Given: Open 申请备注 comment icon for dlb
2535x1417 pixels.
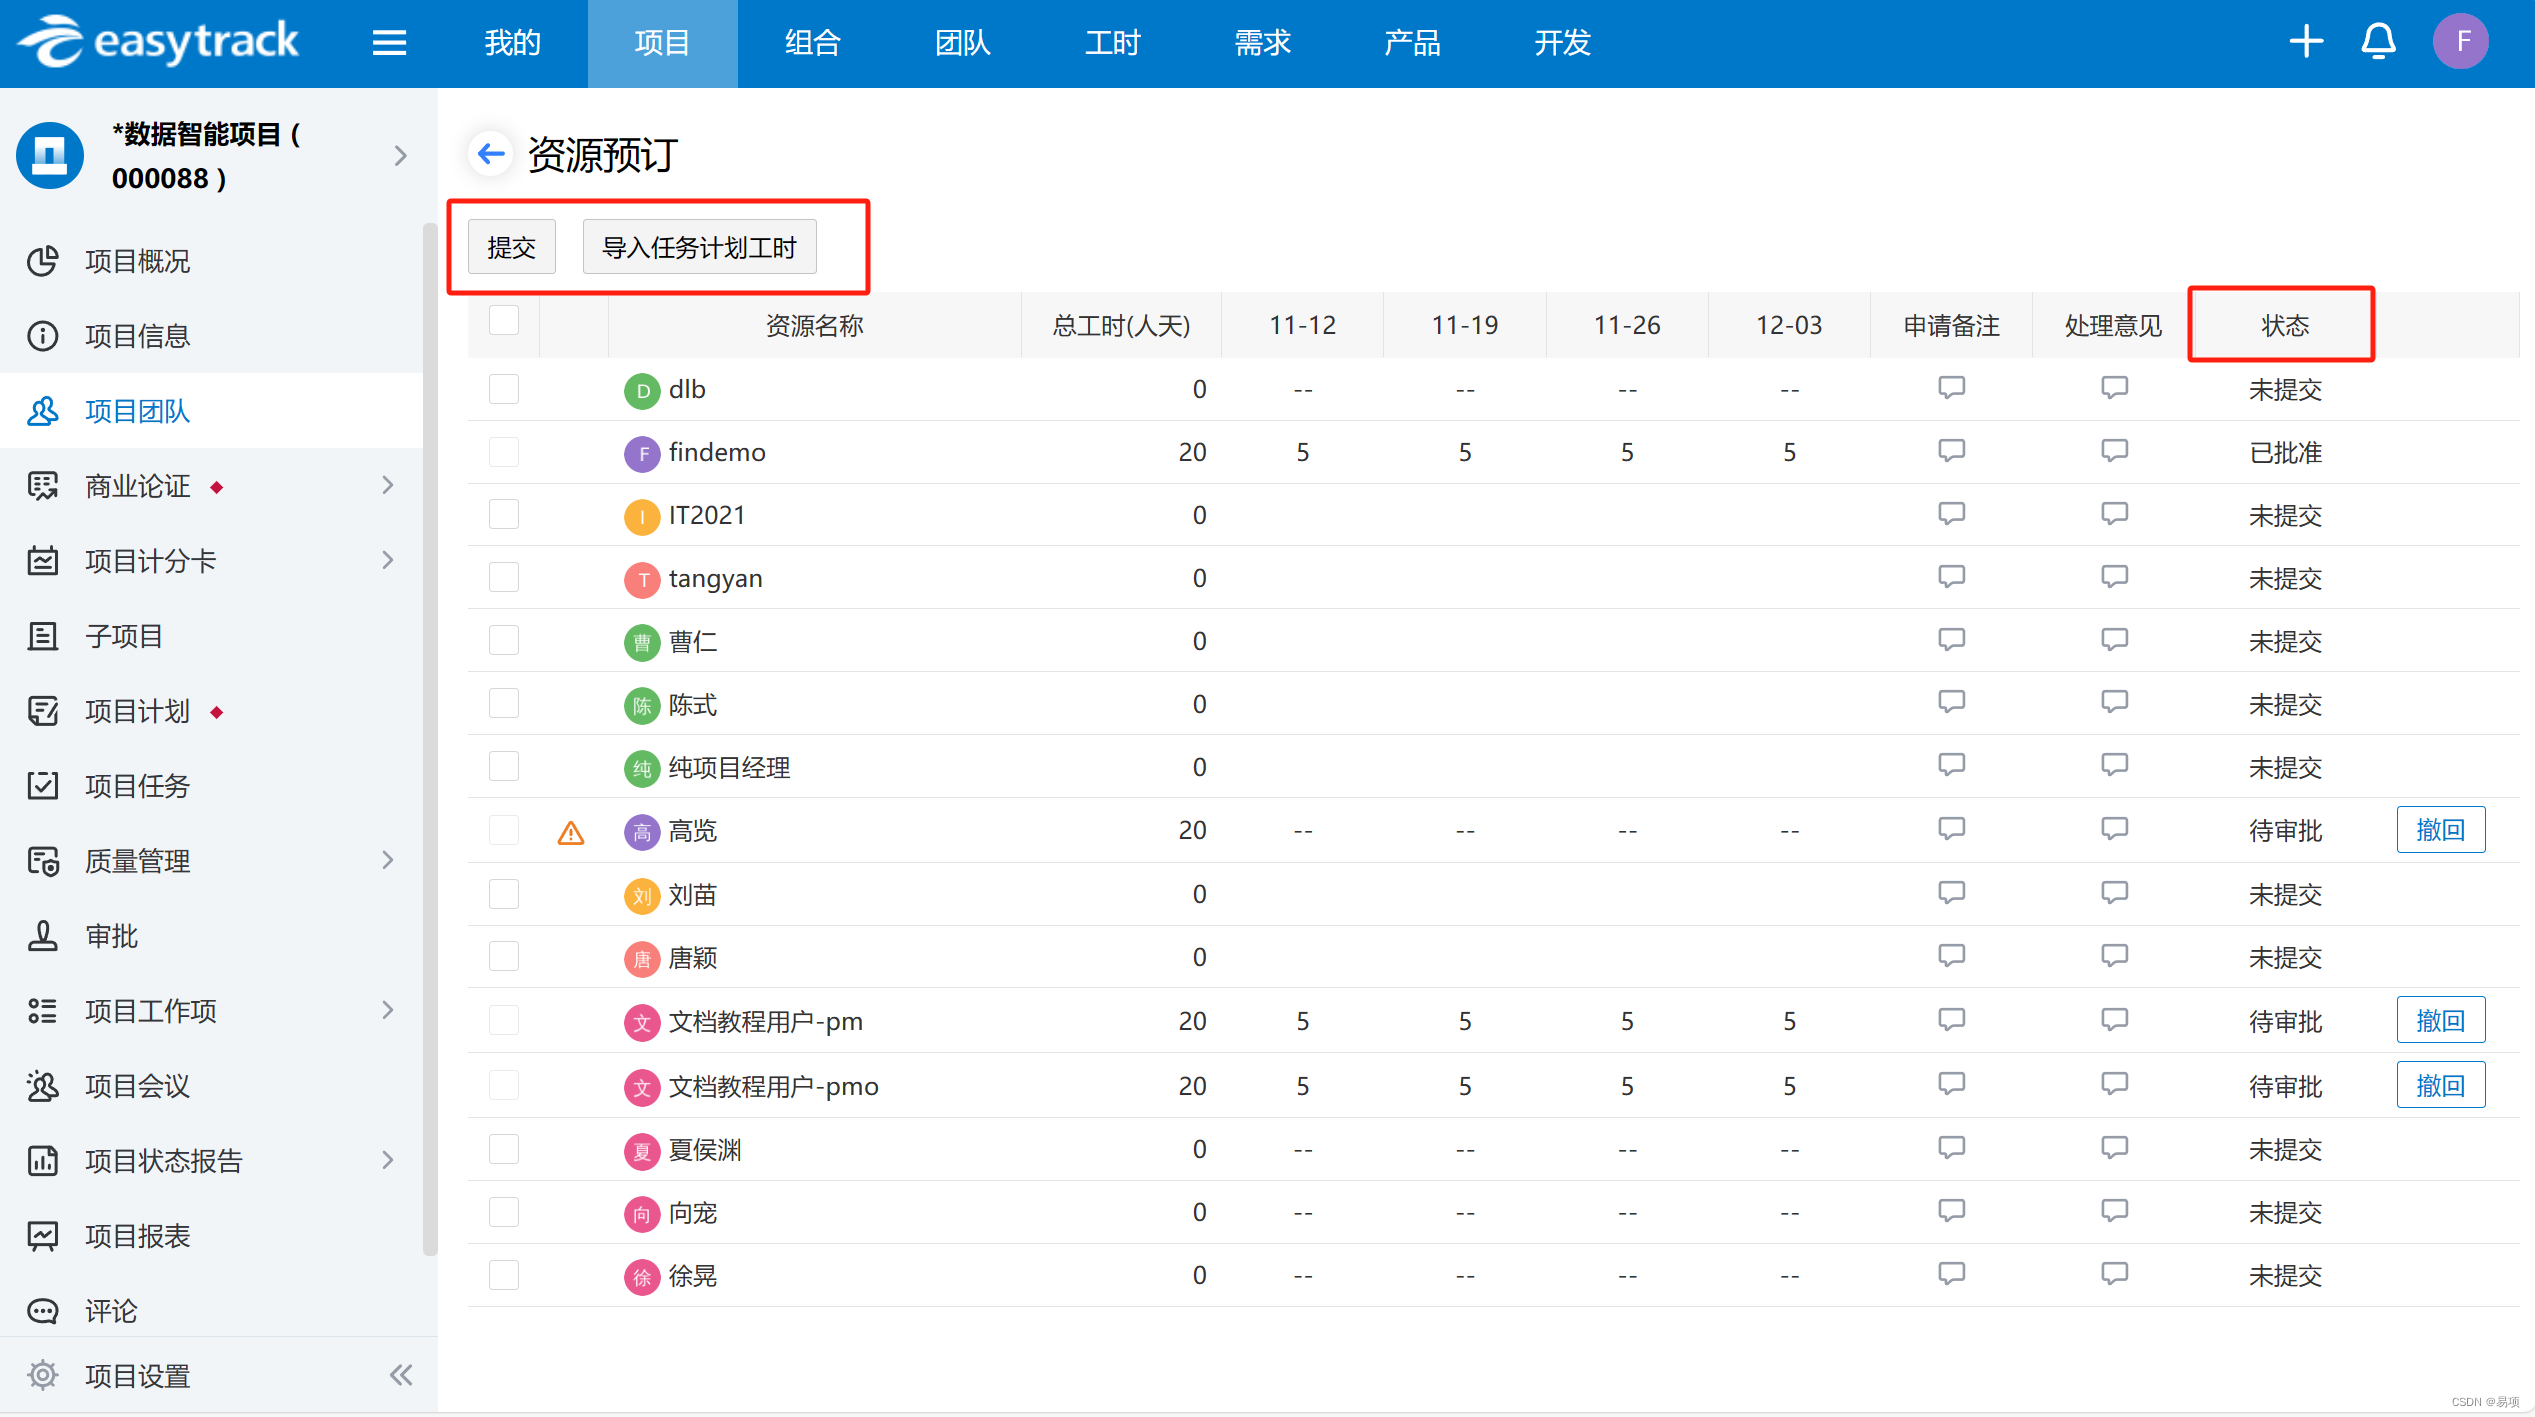Looking at the screenshot, I should [1951, 388].
